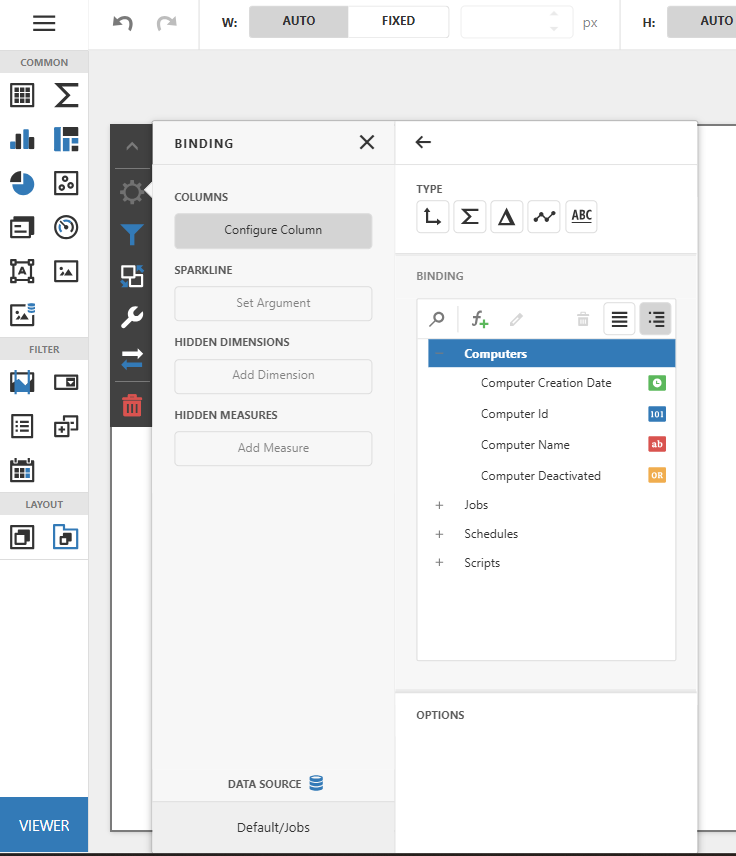Select Measure column type
The image size is (736, 856).
click(470, 217)
